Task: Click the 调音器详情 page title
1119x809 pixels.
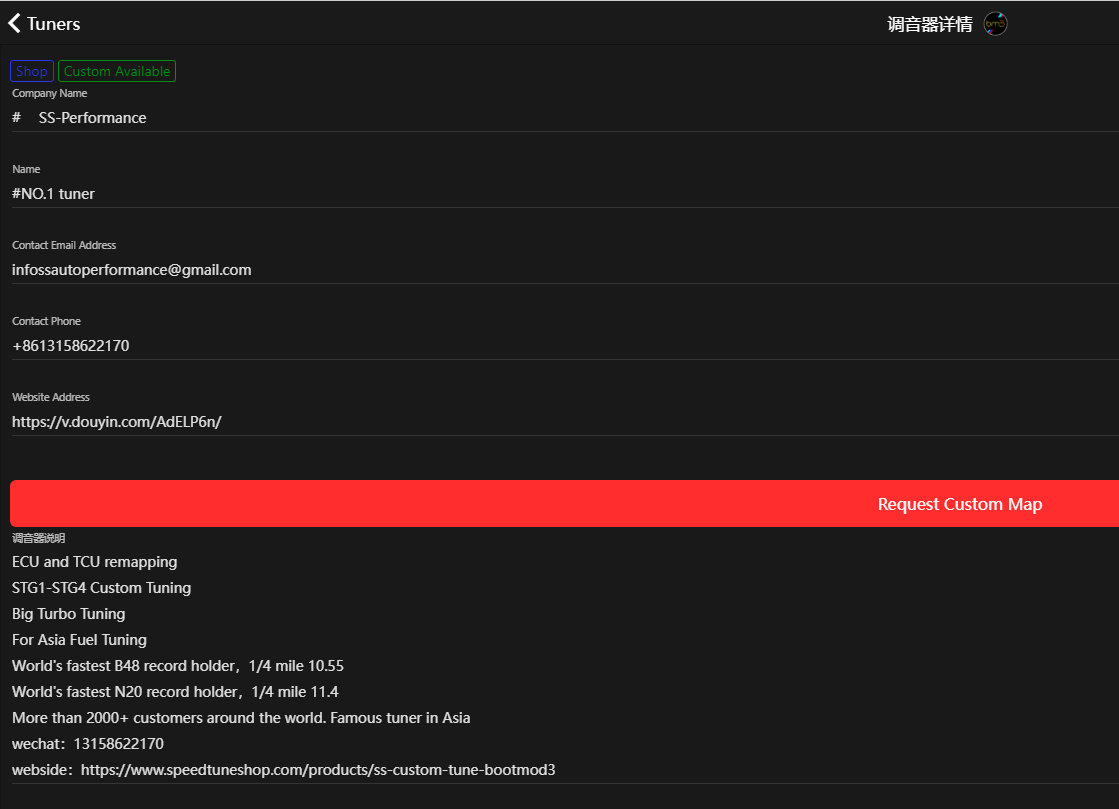Action: coord(929,25)
